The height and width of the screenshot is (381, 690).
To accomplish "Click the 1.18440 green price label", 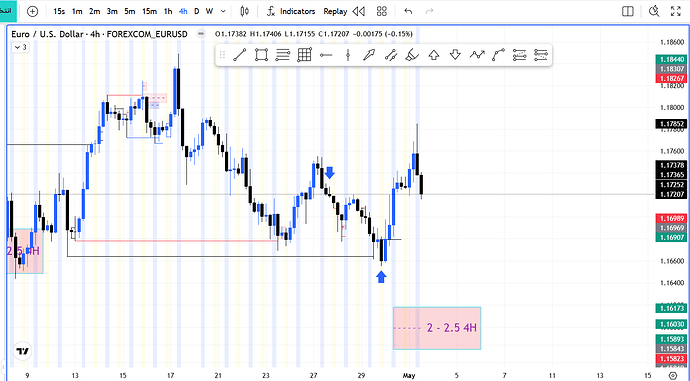I will tap(671, 59).
